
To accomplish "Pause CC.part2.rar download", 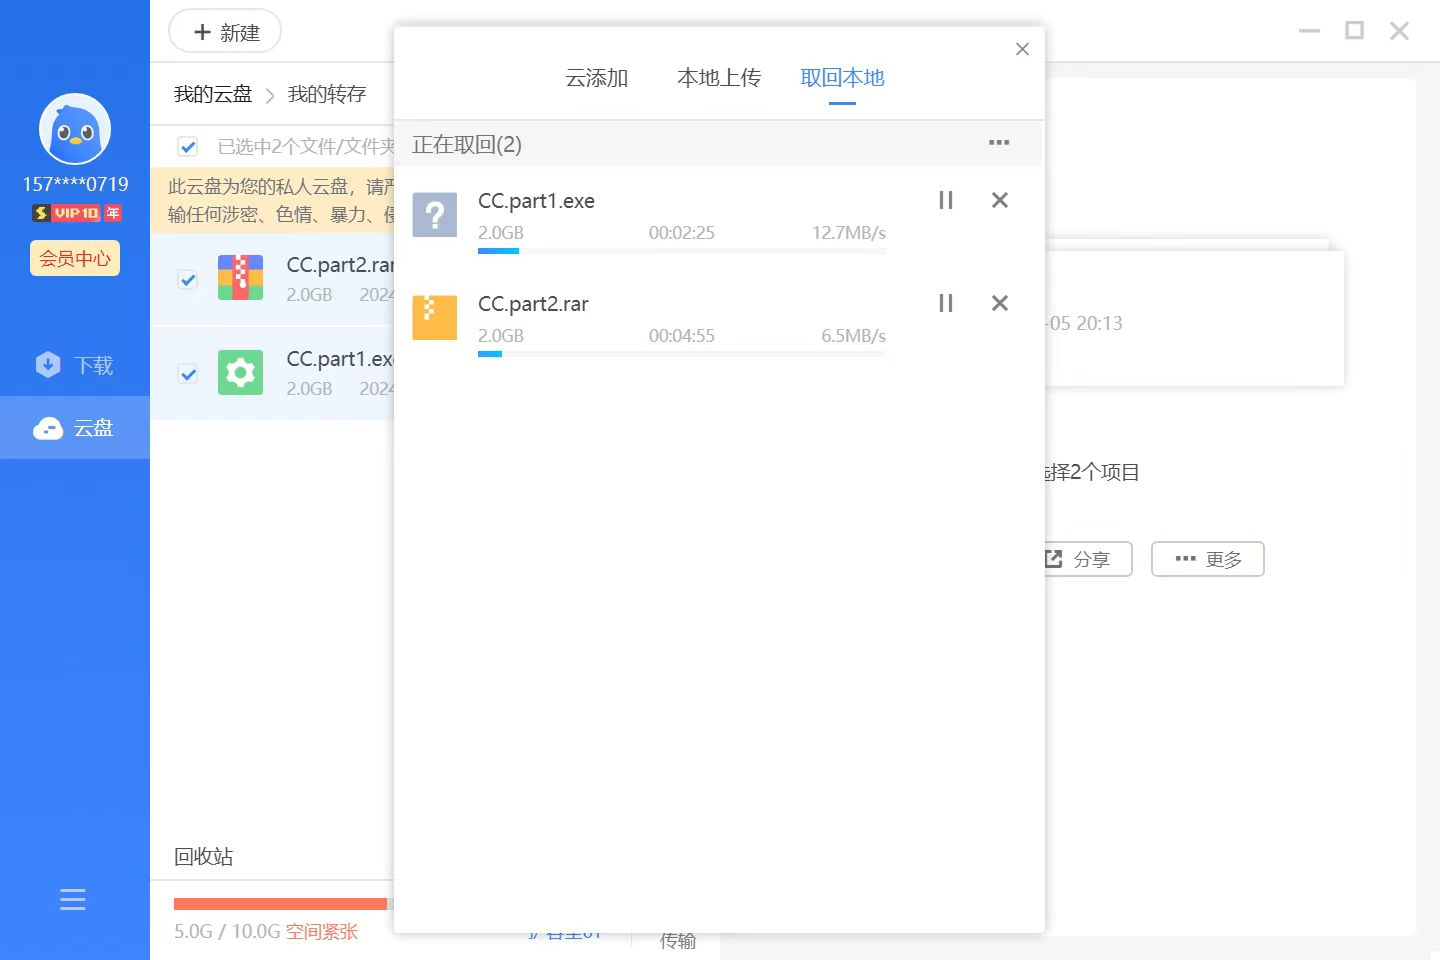I will tap(946, 303).
